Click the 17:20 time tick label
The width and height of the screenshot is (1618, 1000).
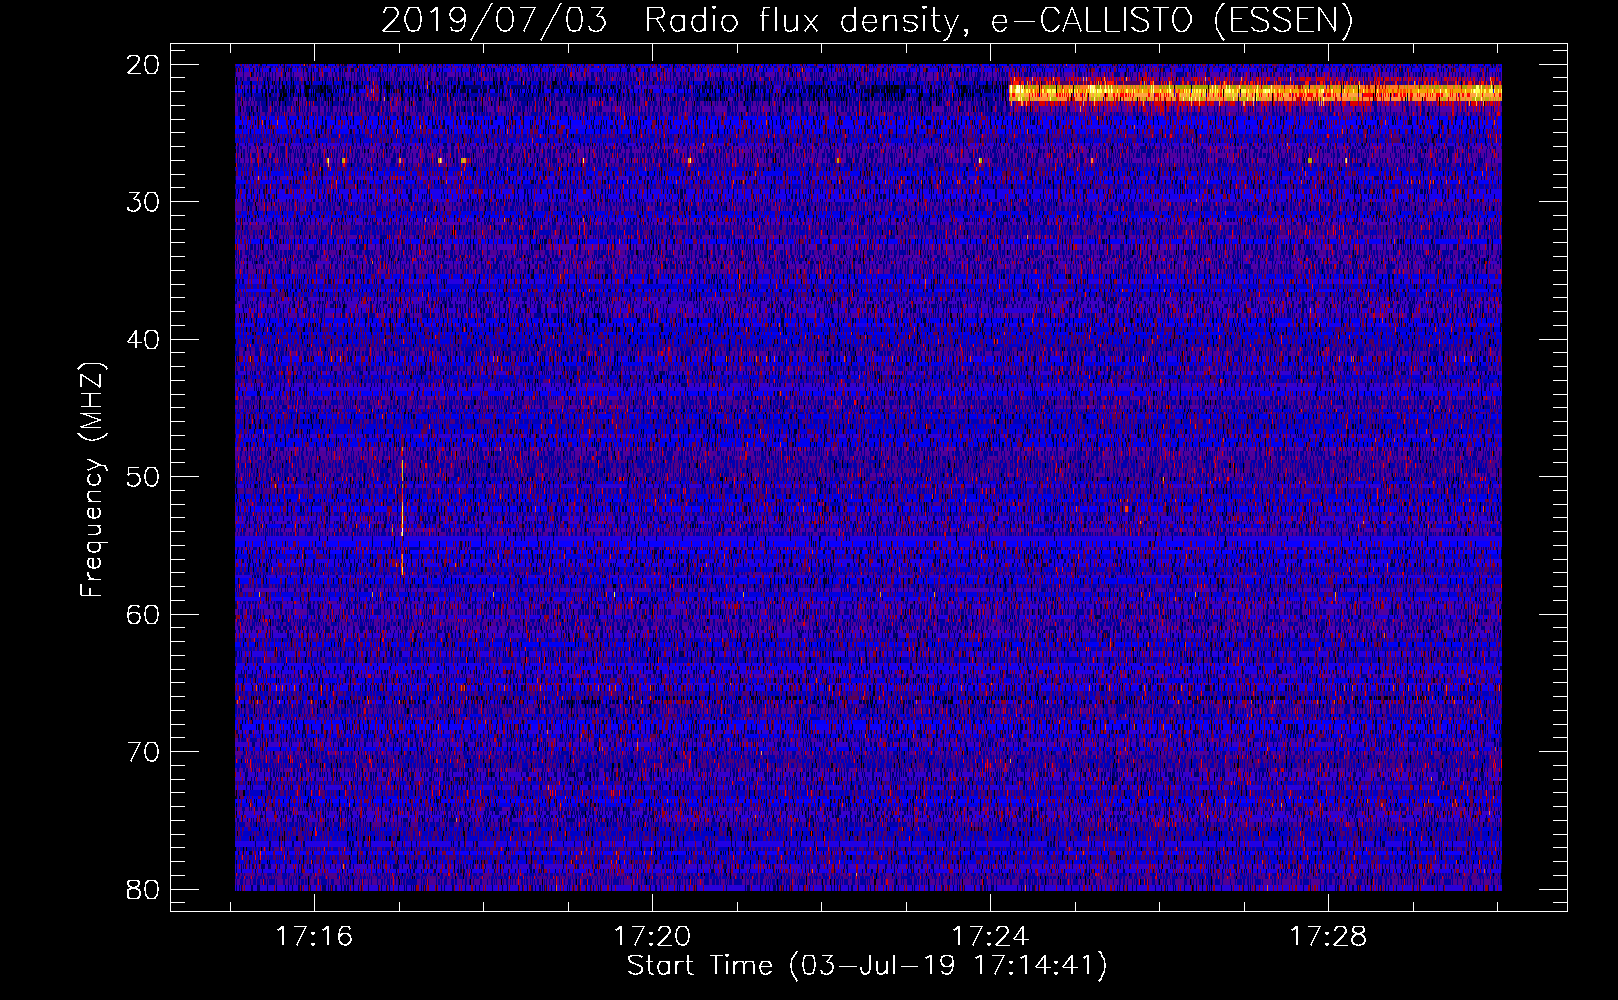tap(652, 937)
